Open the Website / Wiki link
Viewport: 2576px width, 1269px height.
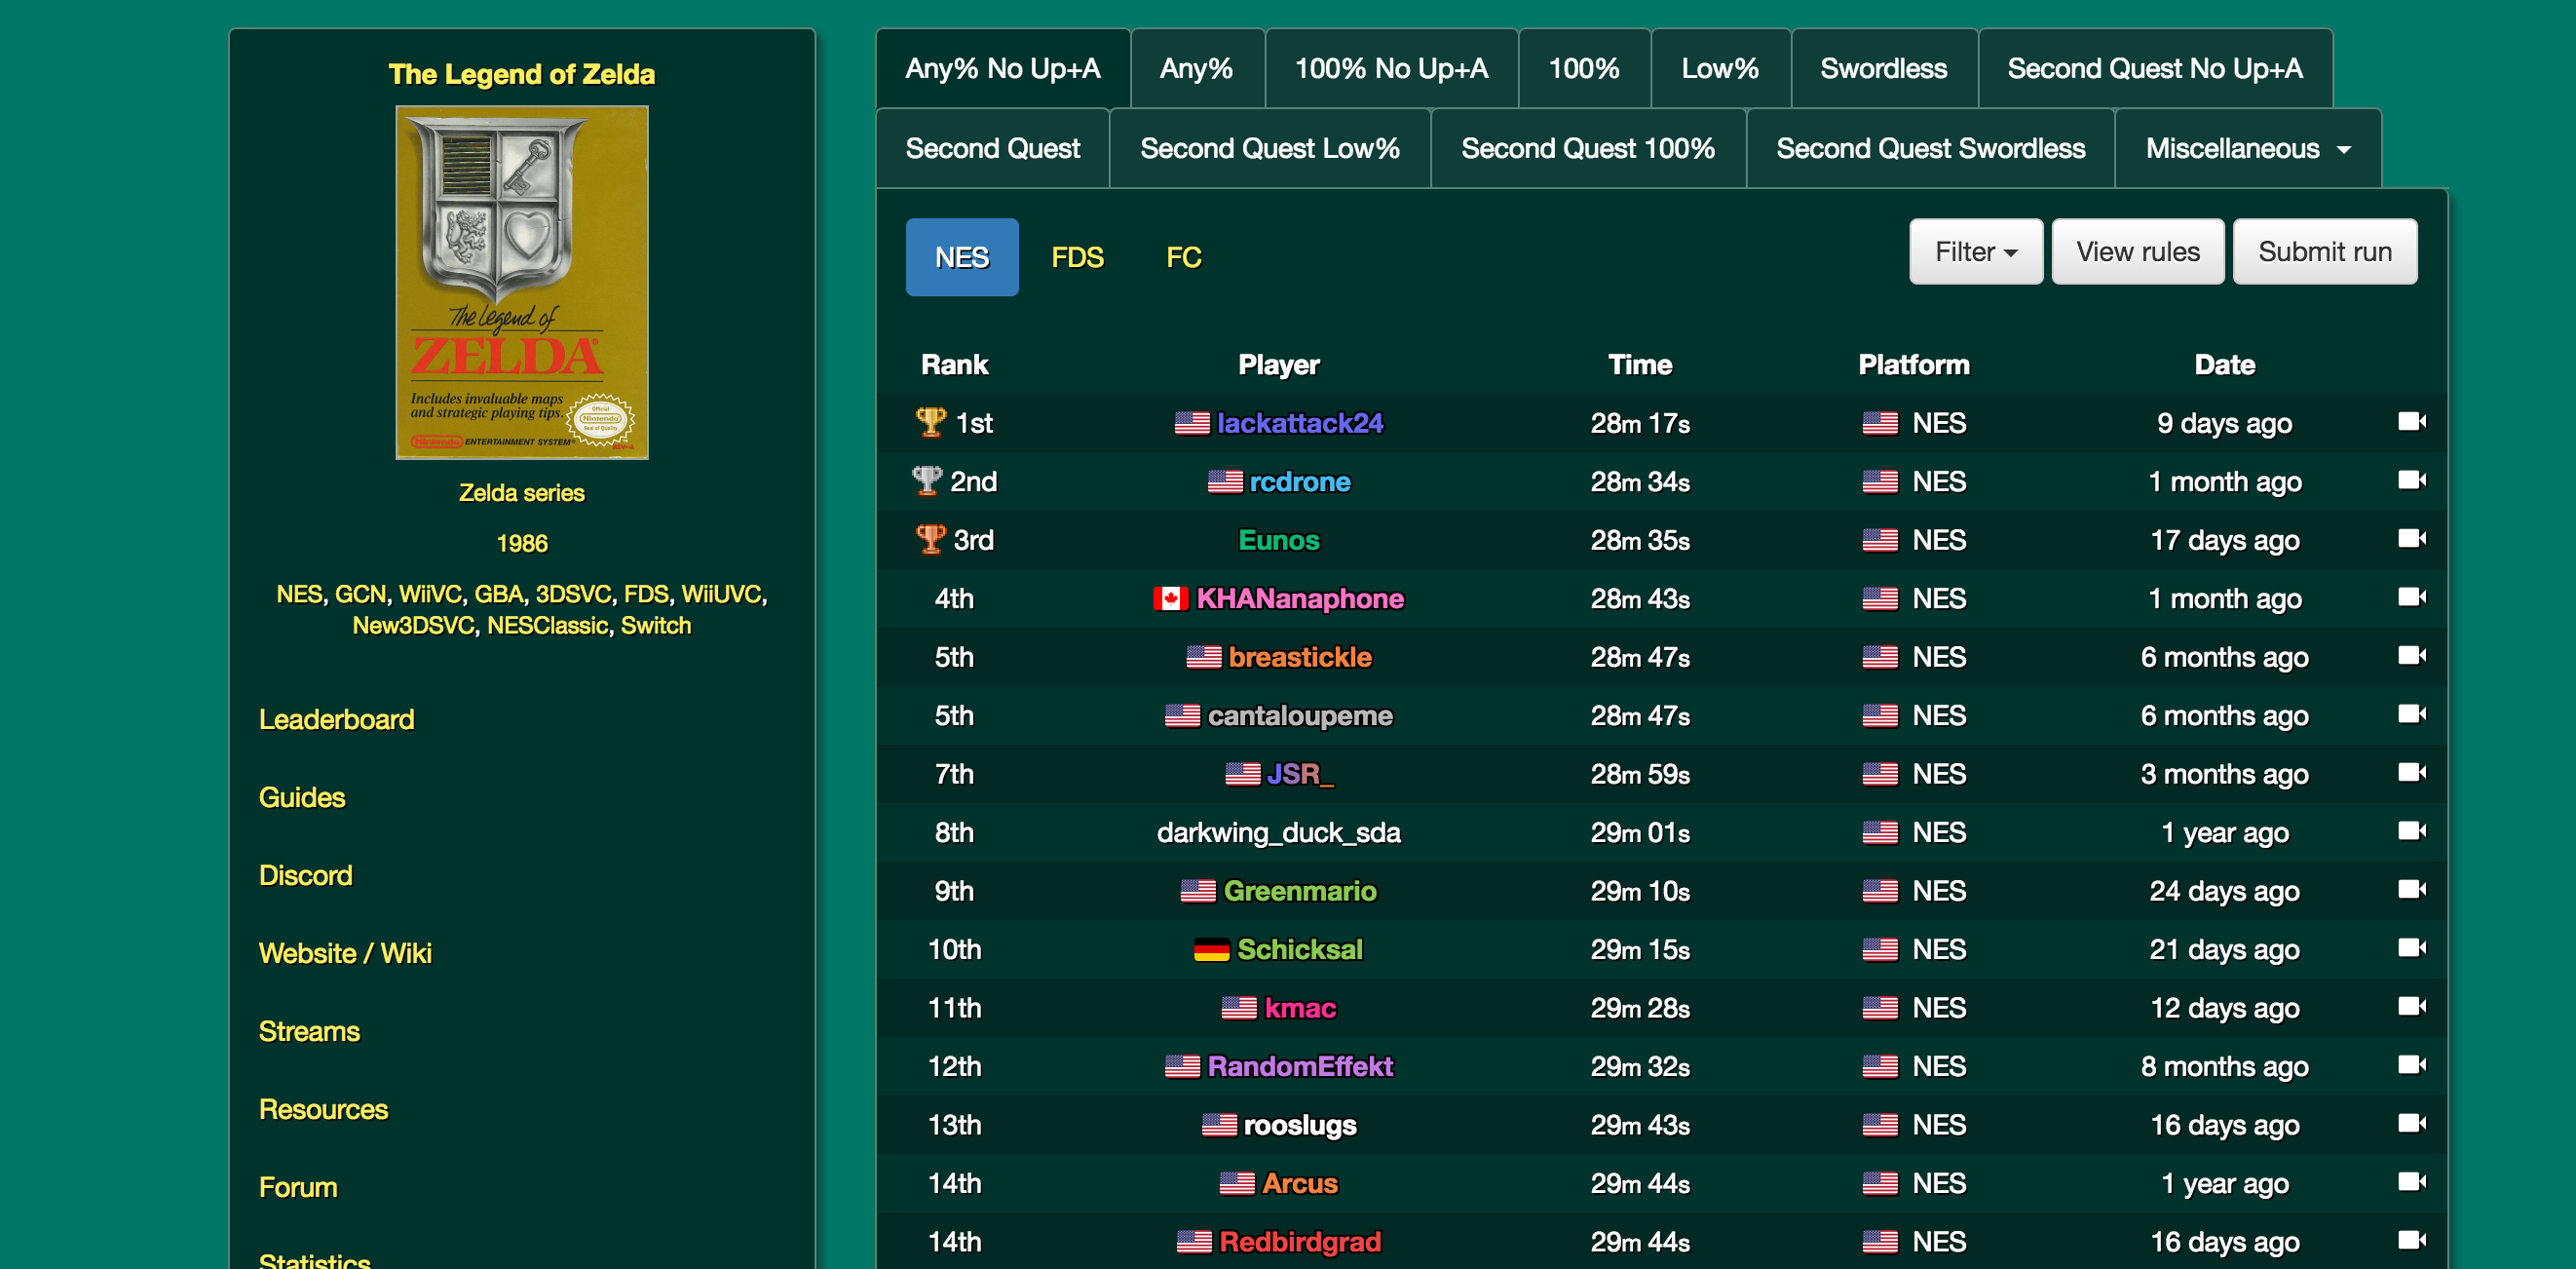click(x=345, y=953)
